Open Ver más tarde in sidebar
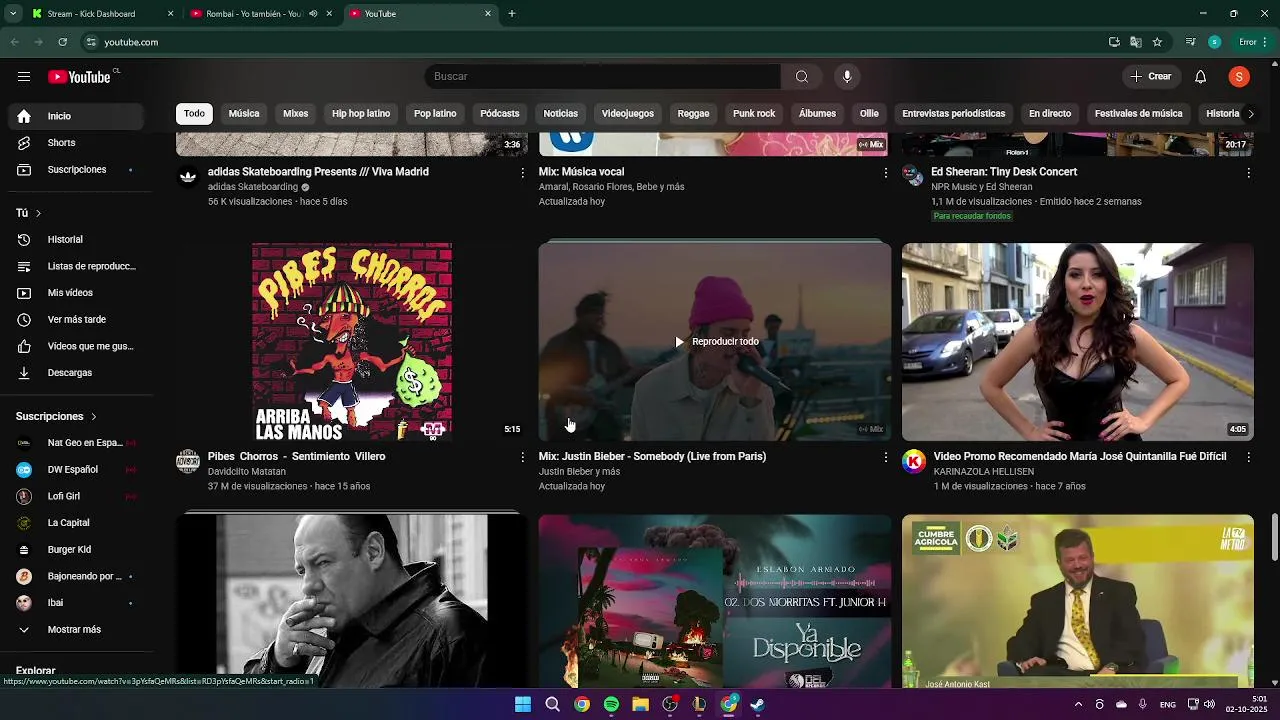1280x720 pixels. point(76,320)
